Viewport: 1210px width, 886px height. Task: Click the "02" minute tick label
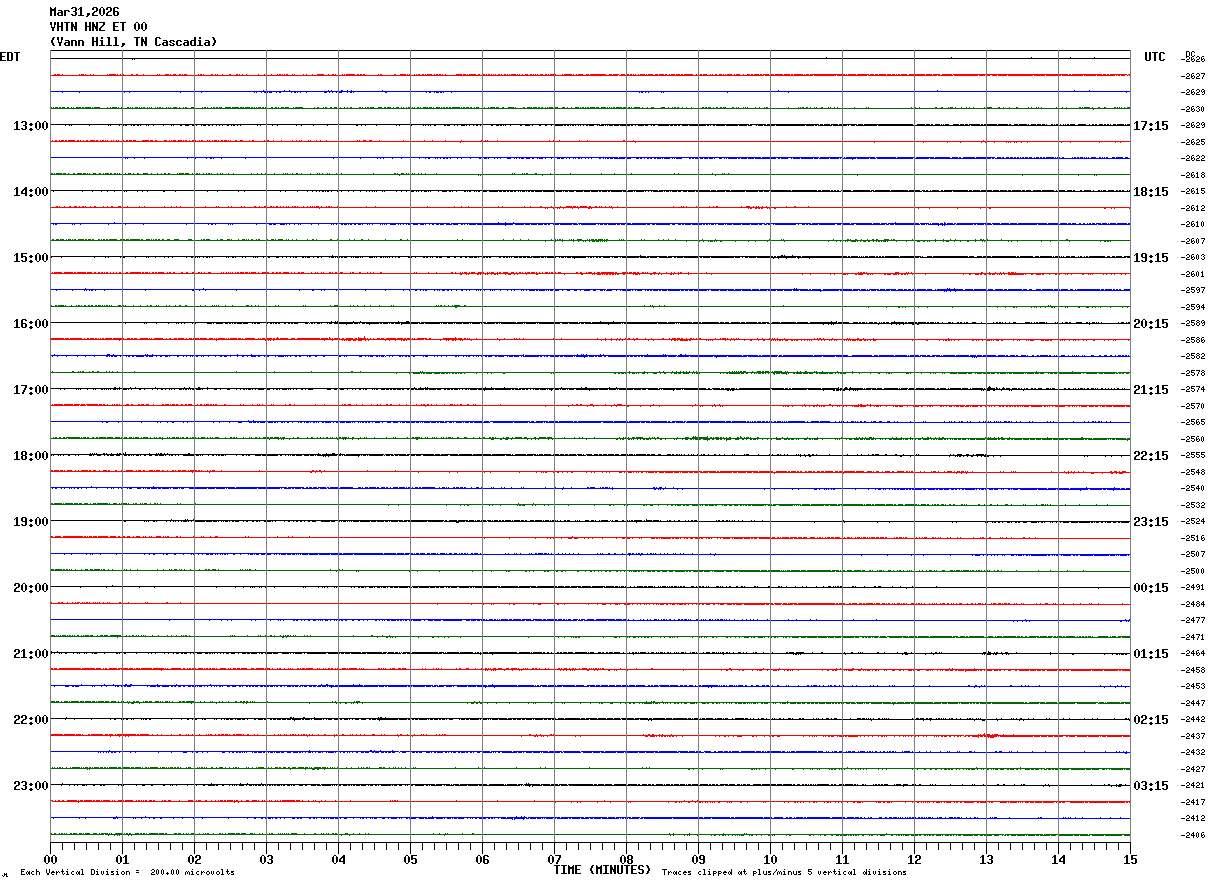[x=194, y=859]
